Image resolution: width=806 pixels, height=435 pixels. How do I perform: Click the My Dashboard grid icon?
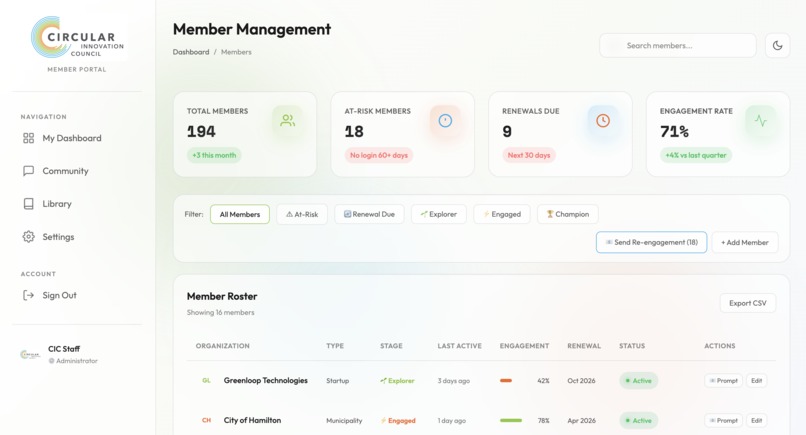point(28,138)
